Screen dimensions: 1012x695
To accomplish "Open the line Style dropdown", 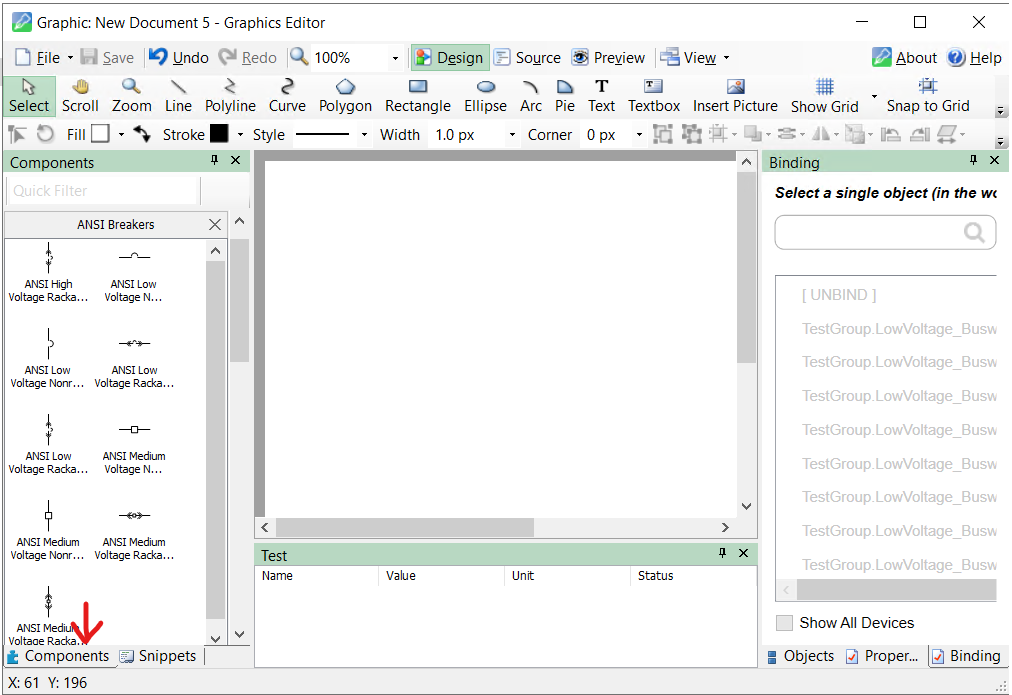I will pos(364,135).
